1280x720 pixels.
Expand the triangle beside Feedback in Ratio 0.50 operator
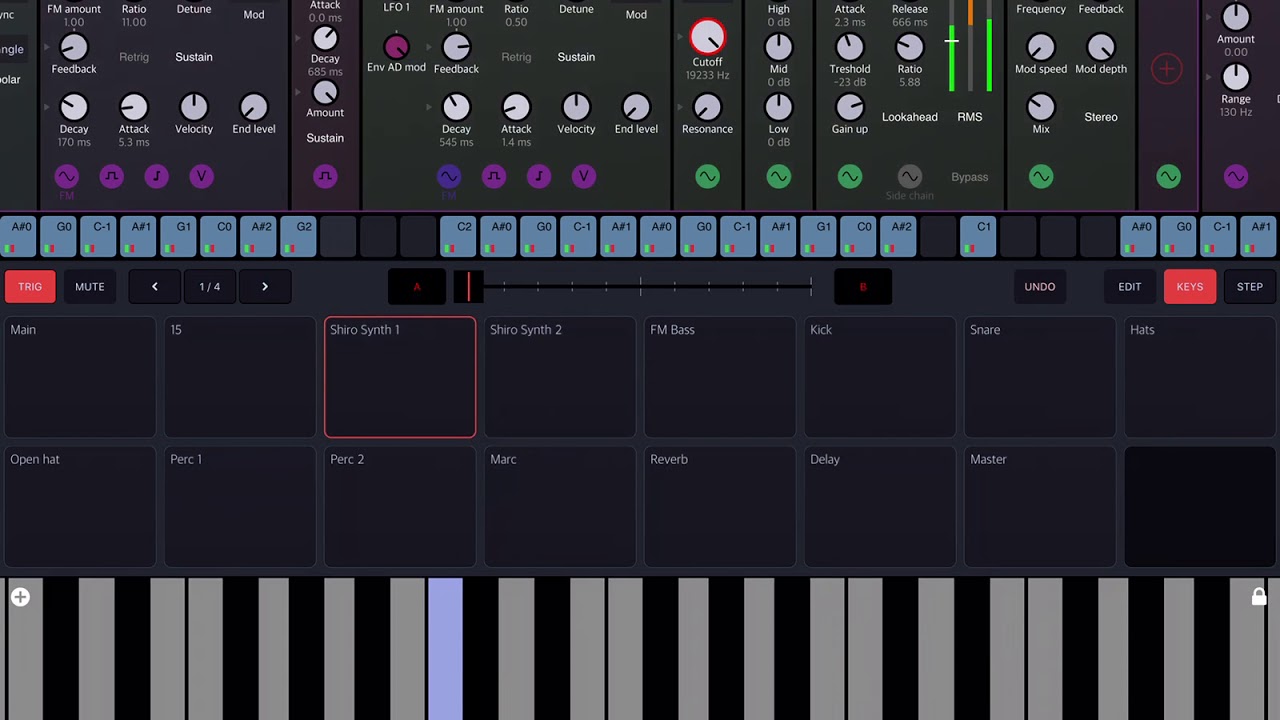tap(430, 47)
